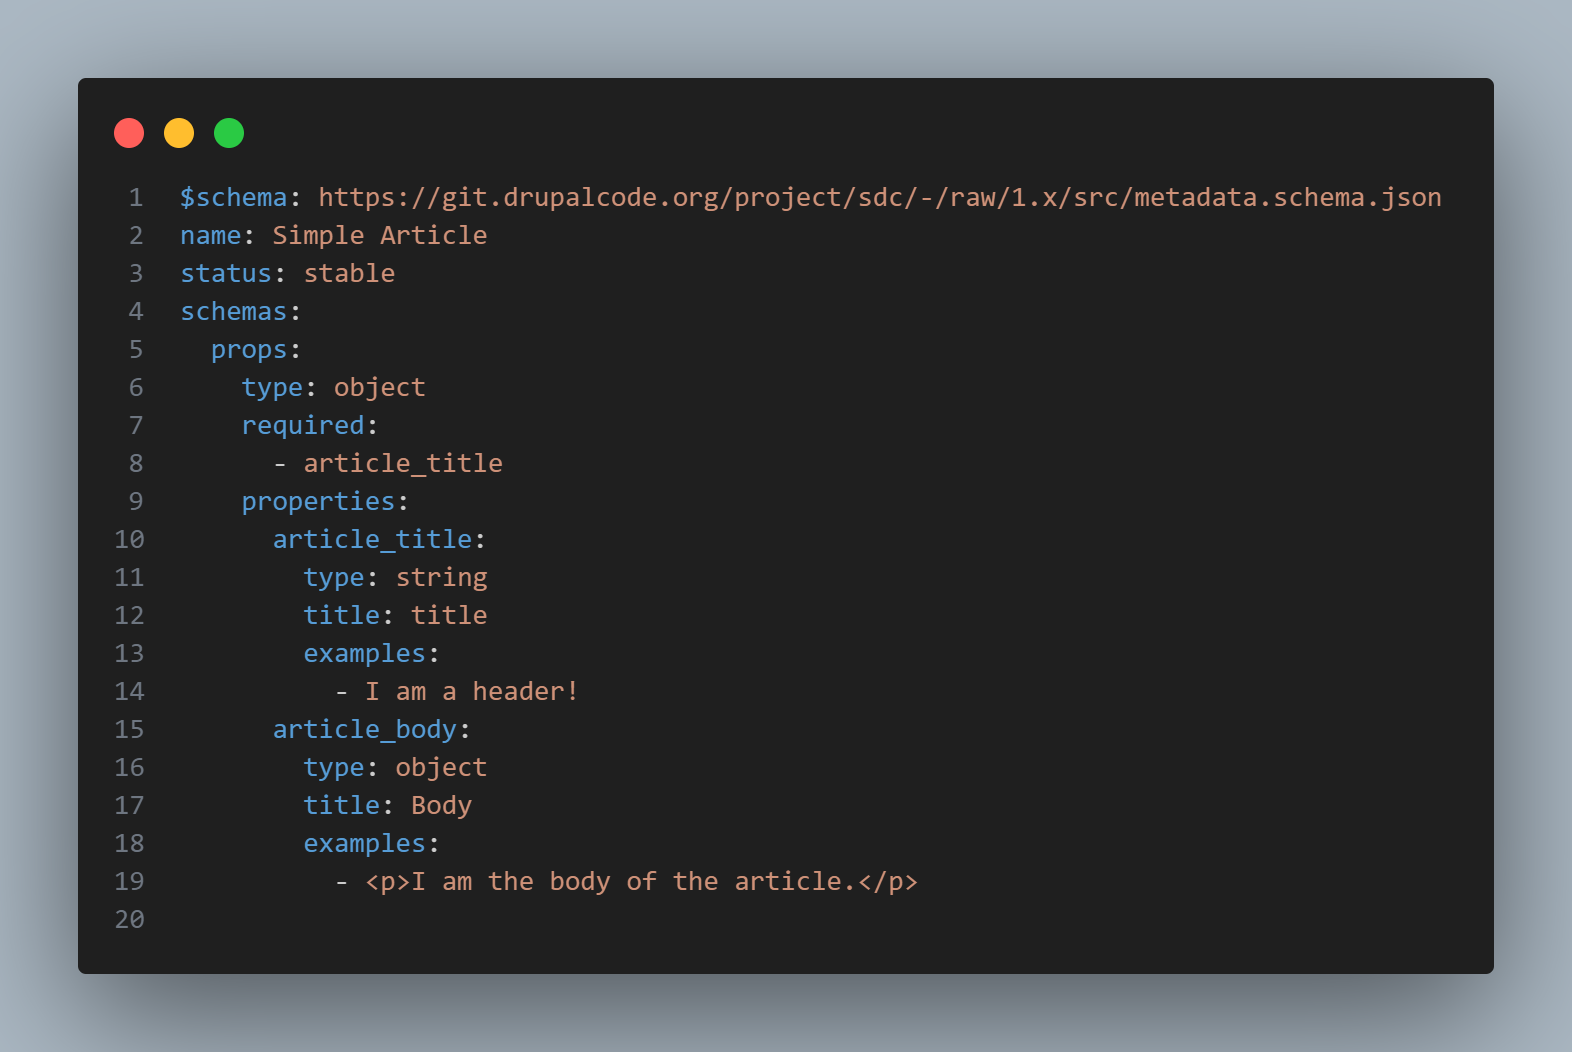The height and width of the screenshot is (1052, 1572).
Task: Click the yellow minimize dot
Action: point(179,133)
